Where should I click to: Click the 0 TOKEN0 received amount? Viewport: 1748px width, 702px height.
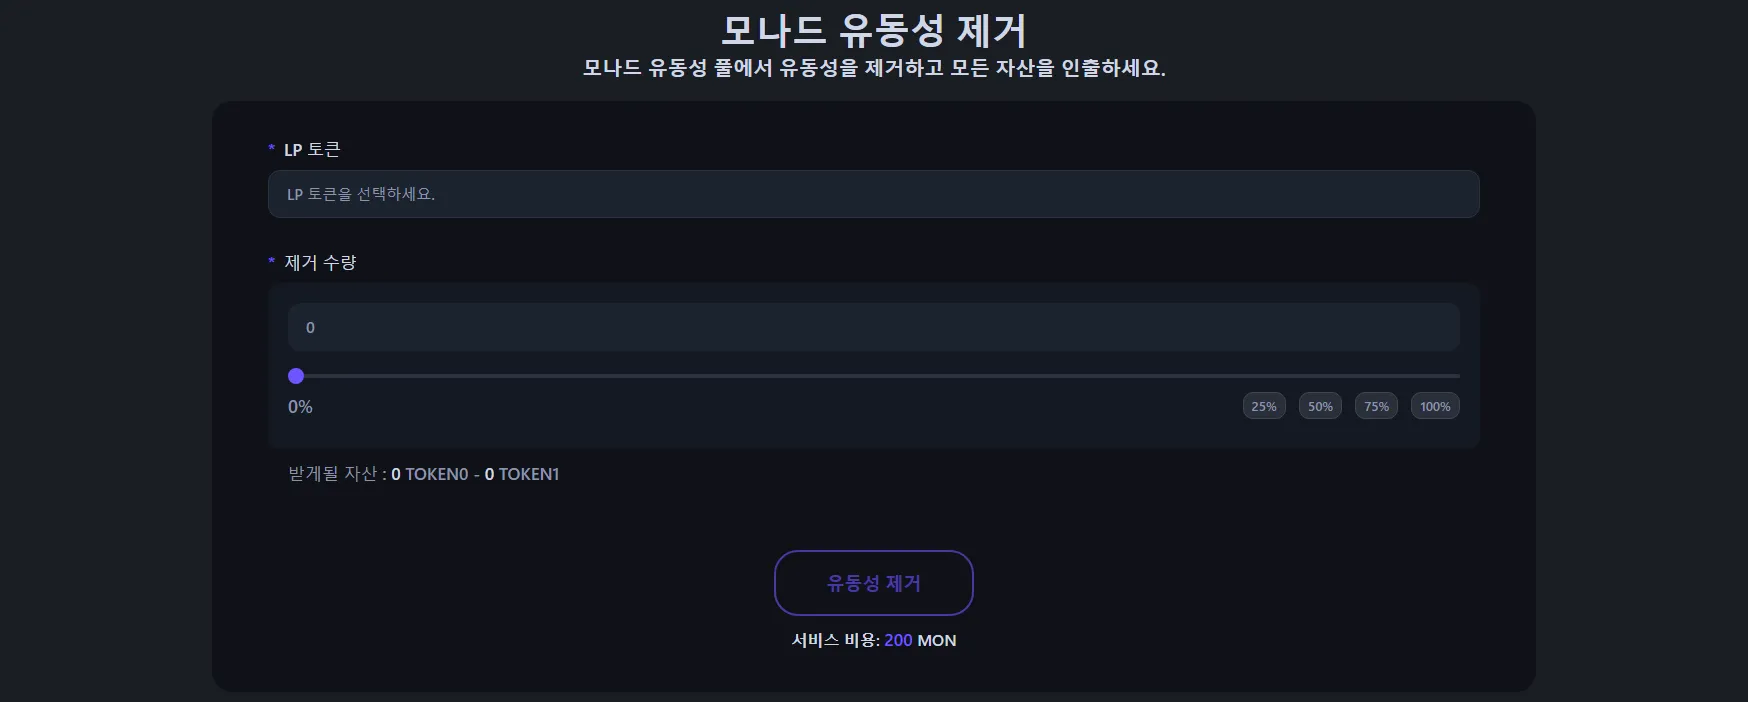point(430,474)
